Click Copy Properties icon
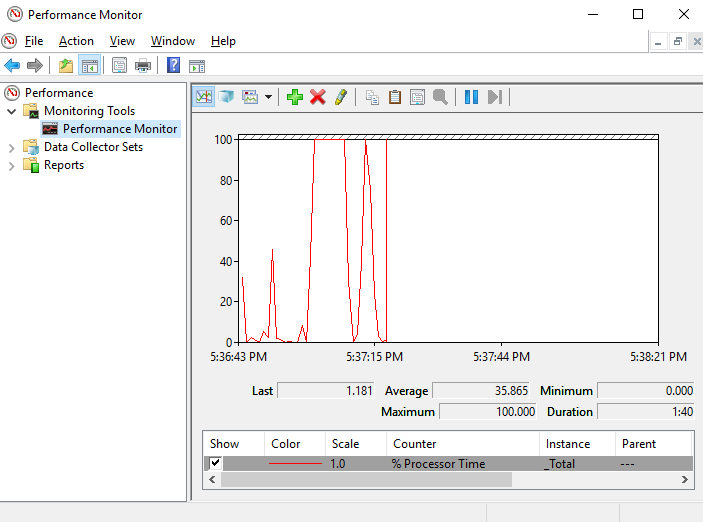This screenshot has height=522, width=703. pos(372,97)
